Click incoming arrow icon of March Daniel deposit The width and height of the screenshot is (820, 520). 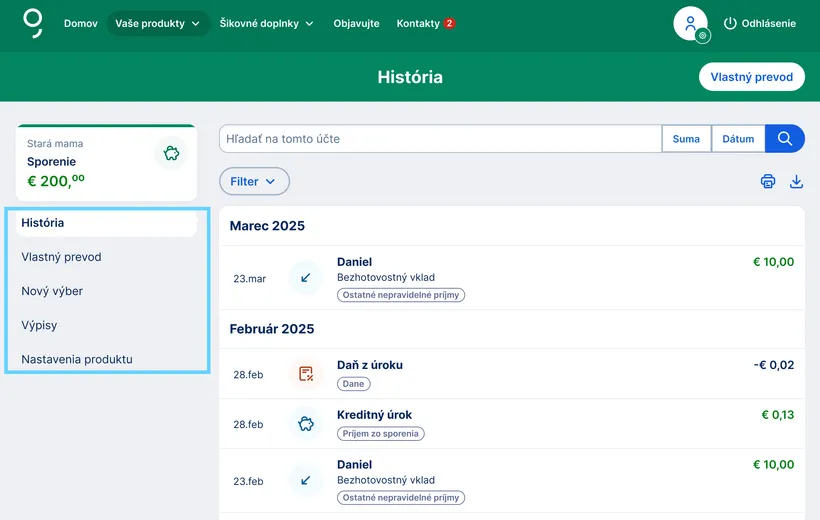coord(306,278)
